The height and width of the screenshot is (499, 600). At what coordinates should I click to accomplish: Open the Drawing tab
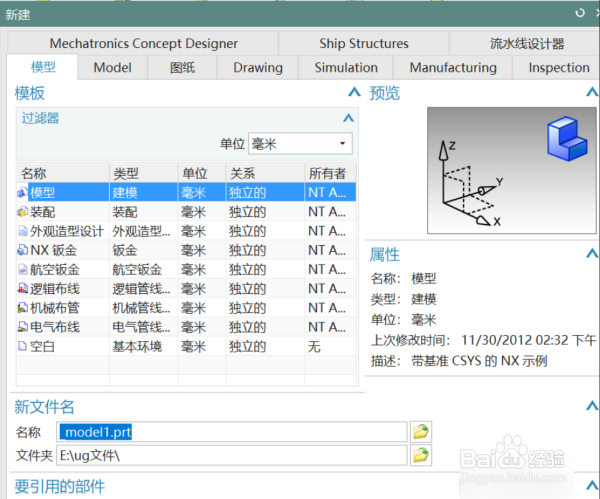(258, 68)
